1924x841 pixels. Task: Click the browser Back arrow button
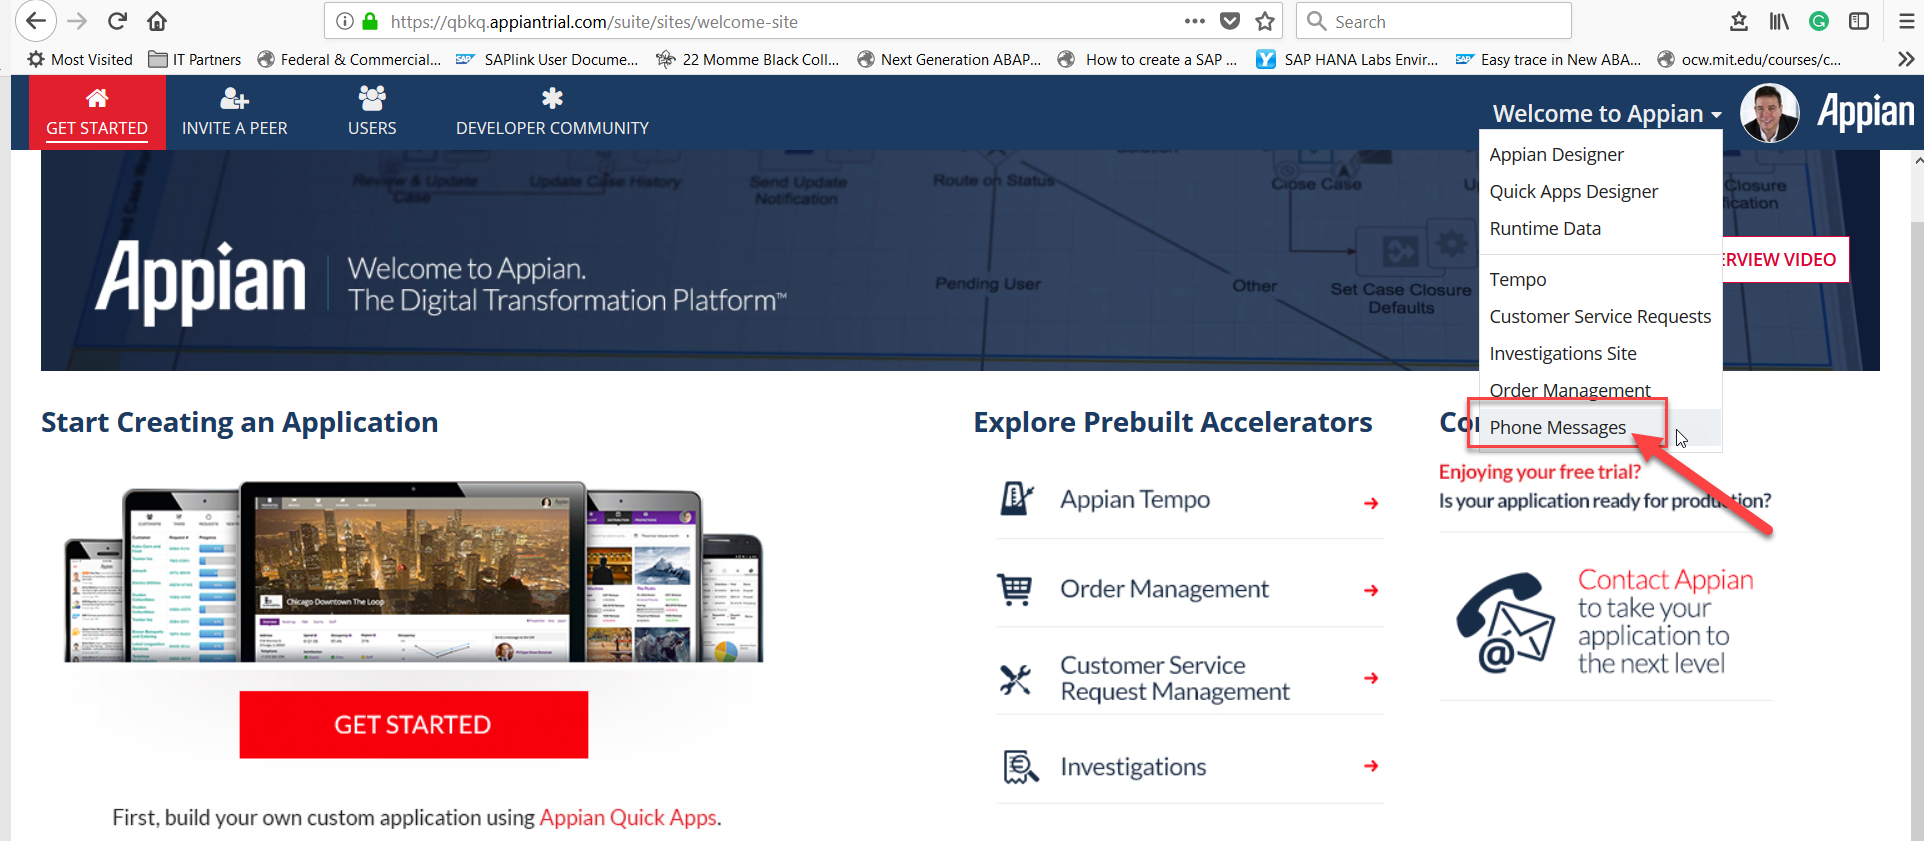[x=35, y=21]
